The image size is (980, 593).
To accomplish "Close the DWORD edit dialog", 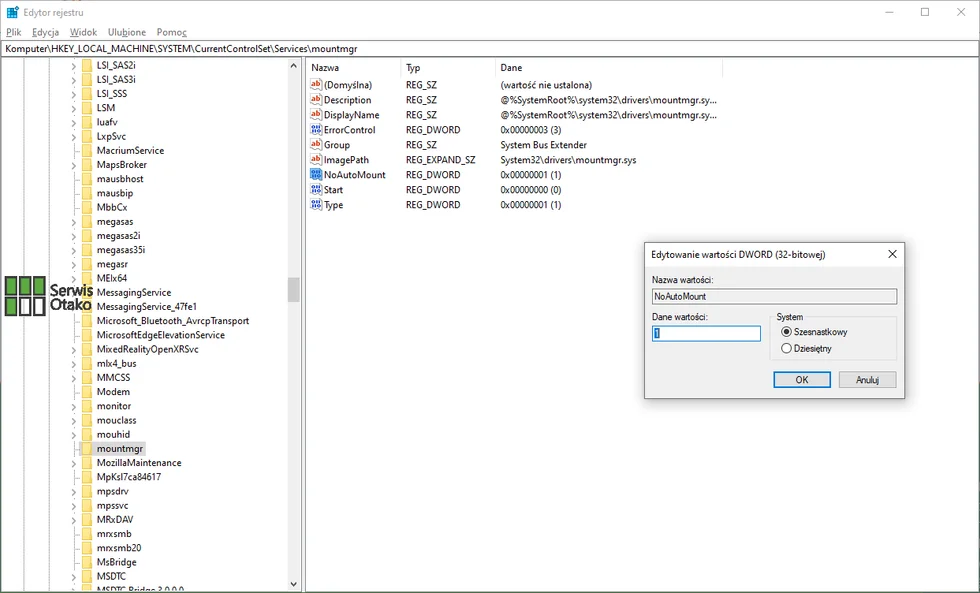I will tap(892, 254).
